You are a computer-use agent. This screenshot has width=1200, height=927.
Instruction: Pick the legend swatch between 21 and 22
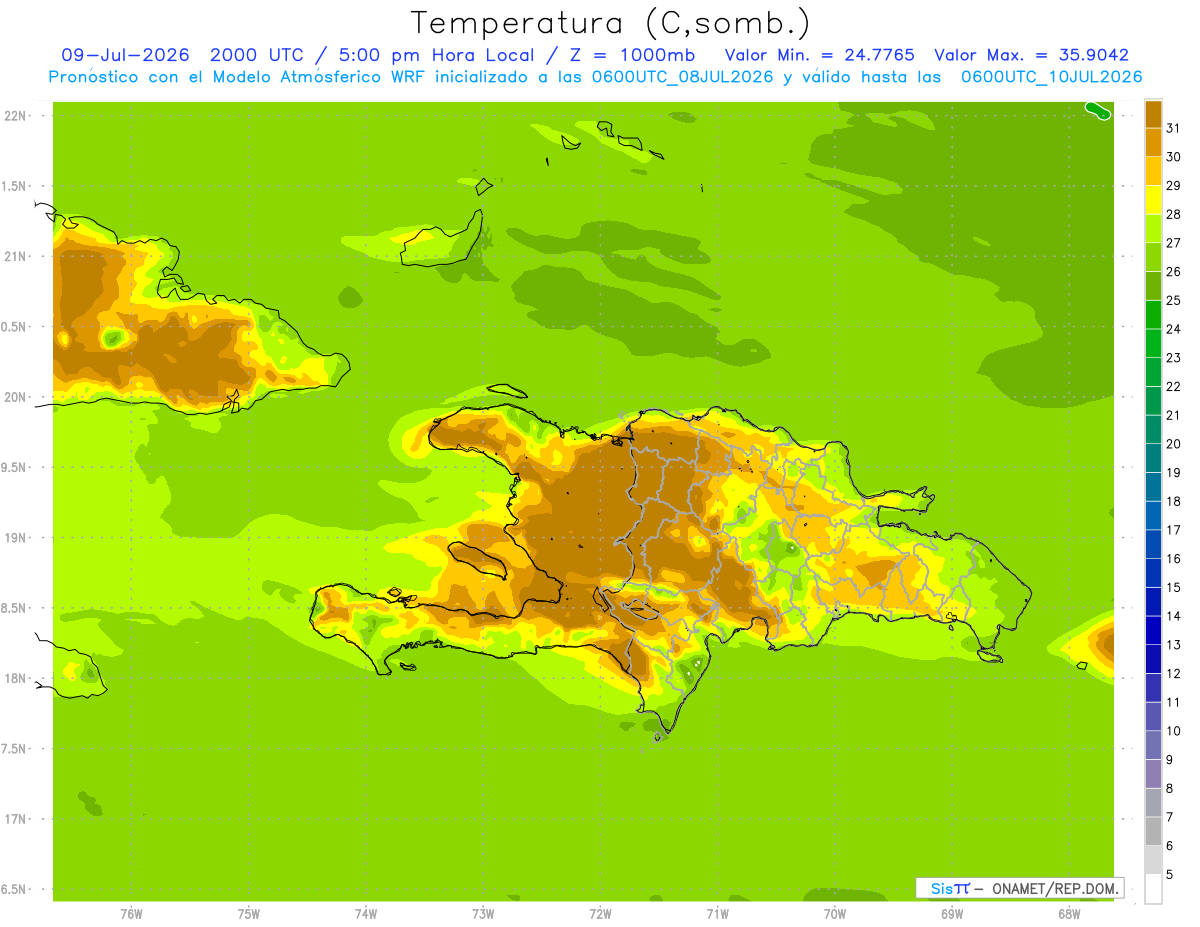coord(1153,401)
